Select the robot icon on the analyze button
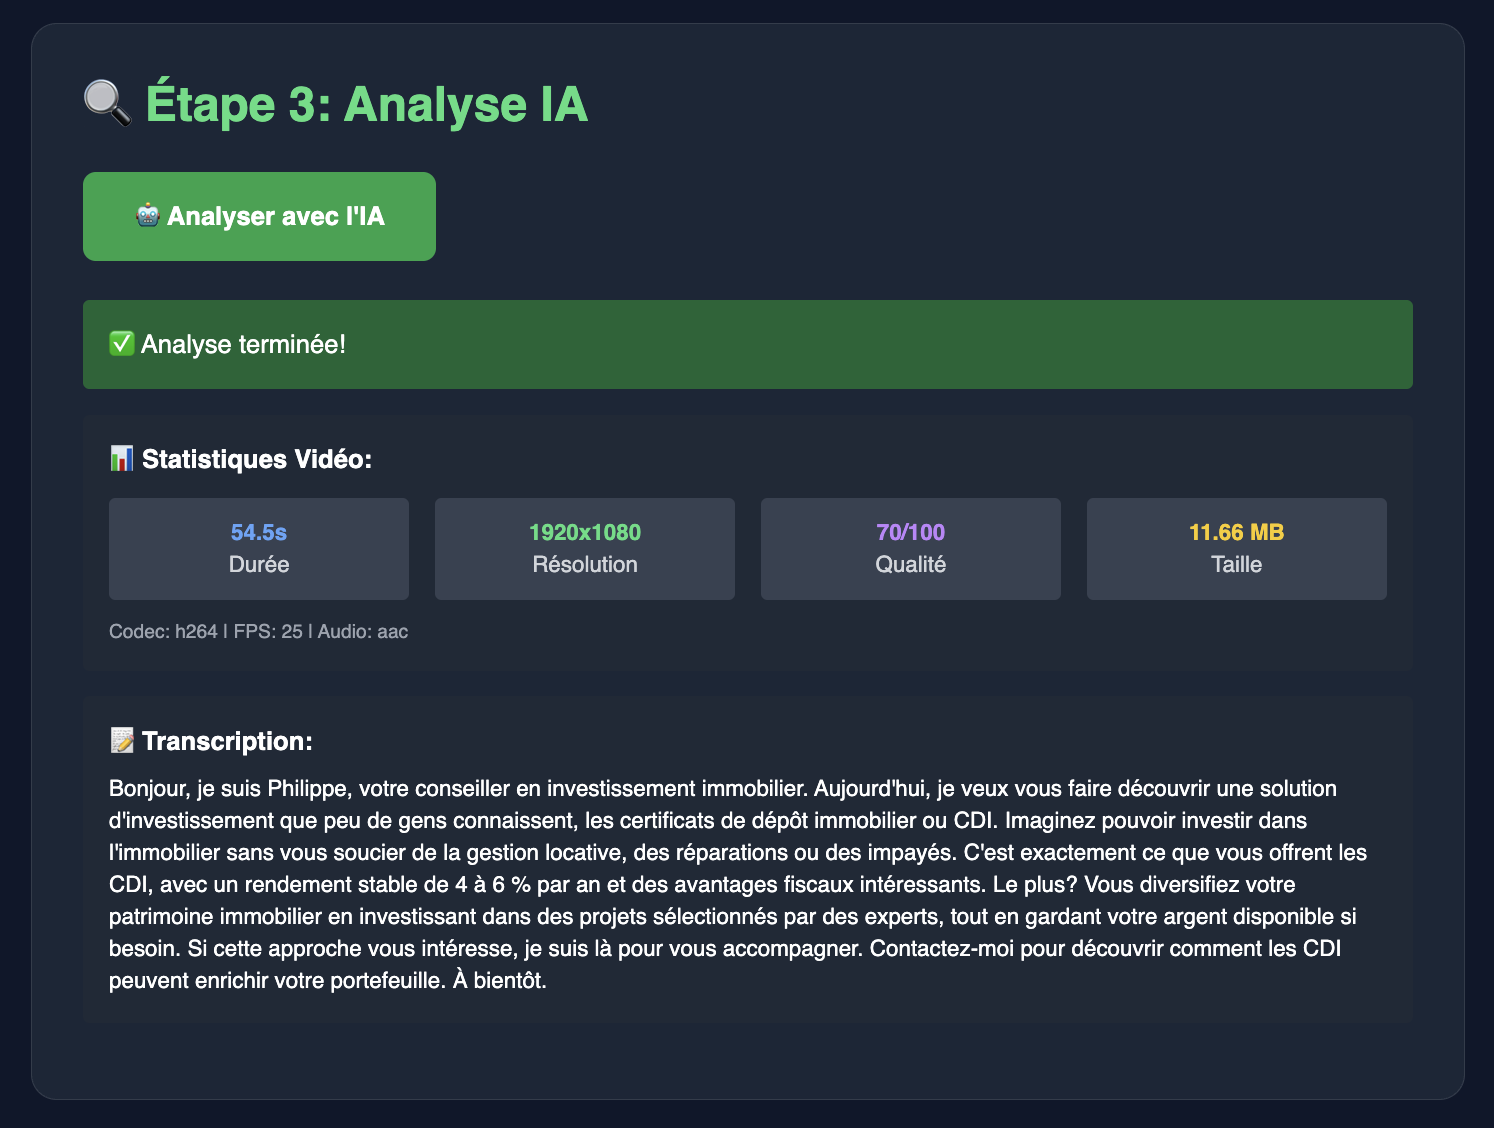The height and width of the screenshot is (1128, 1494). point(146,214)
